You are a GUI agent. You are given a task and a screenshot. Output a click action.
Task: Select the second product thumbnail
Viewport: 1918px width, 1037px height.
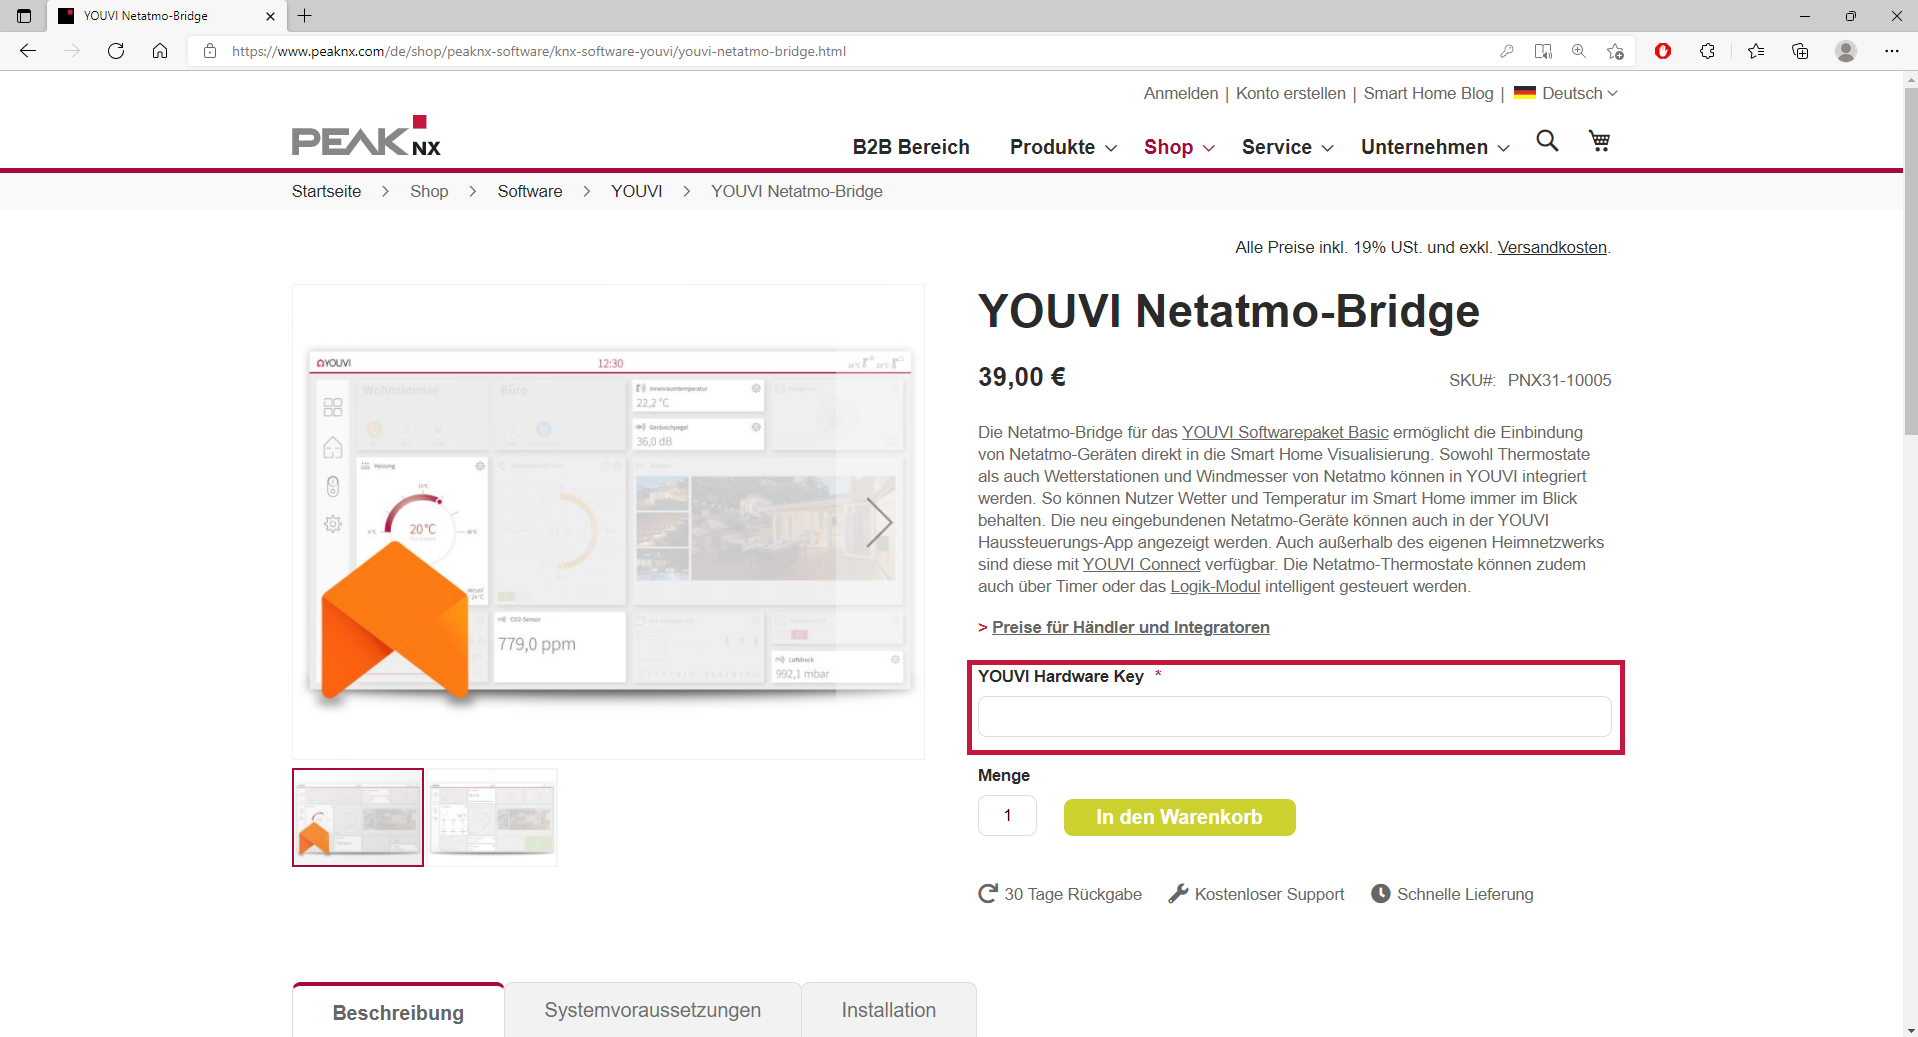493,817
